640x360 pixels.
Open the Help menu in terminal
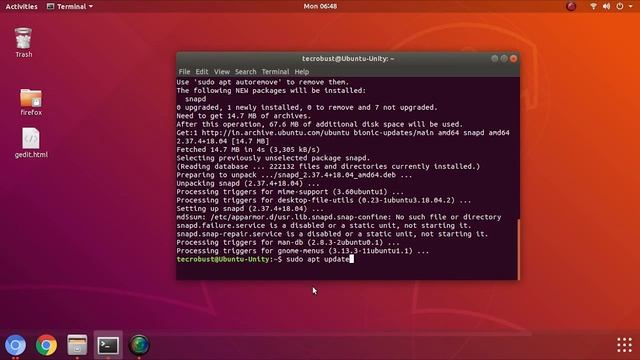point(302,71)
